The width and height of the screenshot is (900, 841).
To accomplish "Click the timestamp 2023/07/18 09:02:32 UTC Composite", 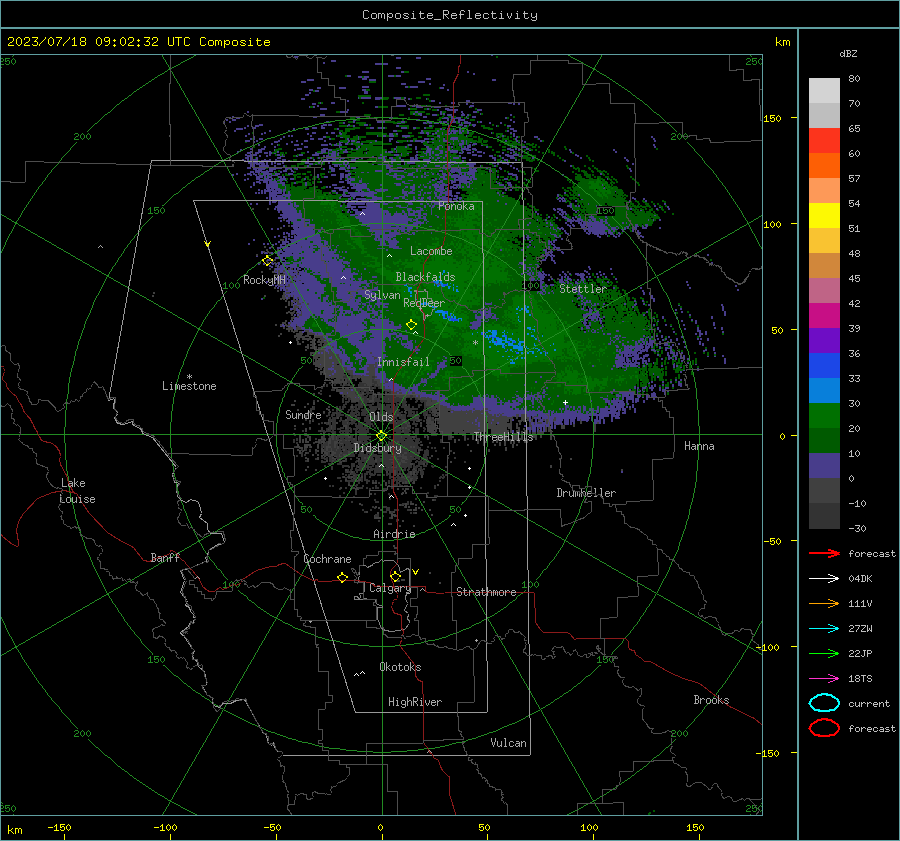I will [x=138, y=42].
